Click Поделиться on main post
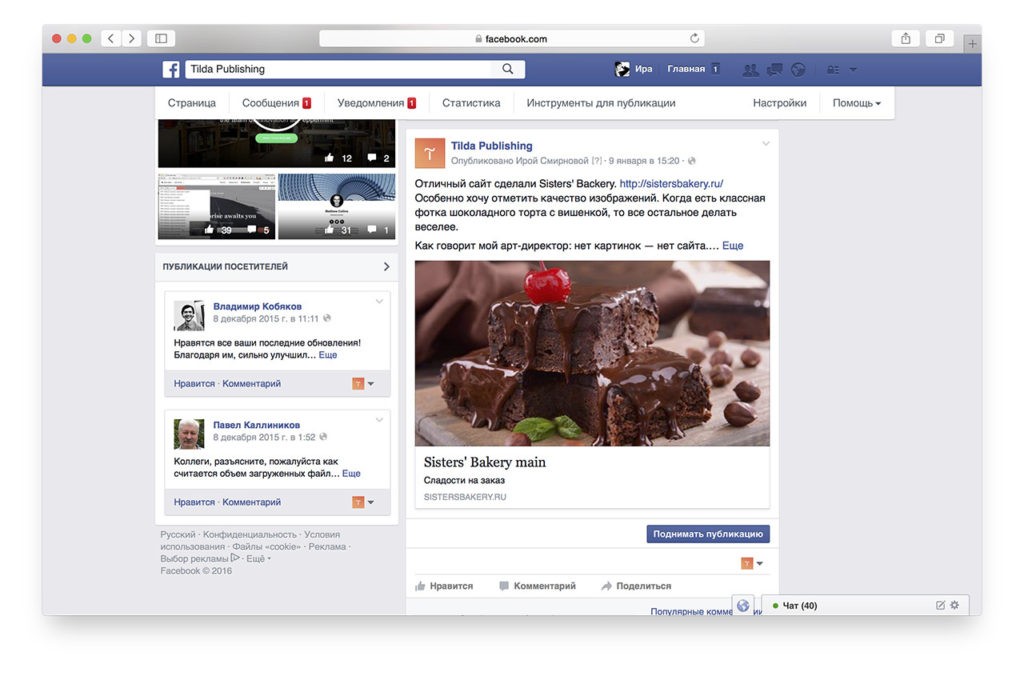Viewport: 1024px width, 676px height. coord(636,586)
